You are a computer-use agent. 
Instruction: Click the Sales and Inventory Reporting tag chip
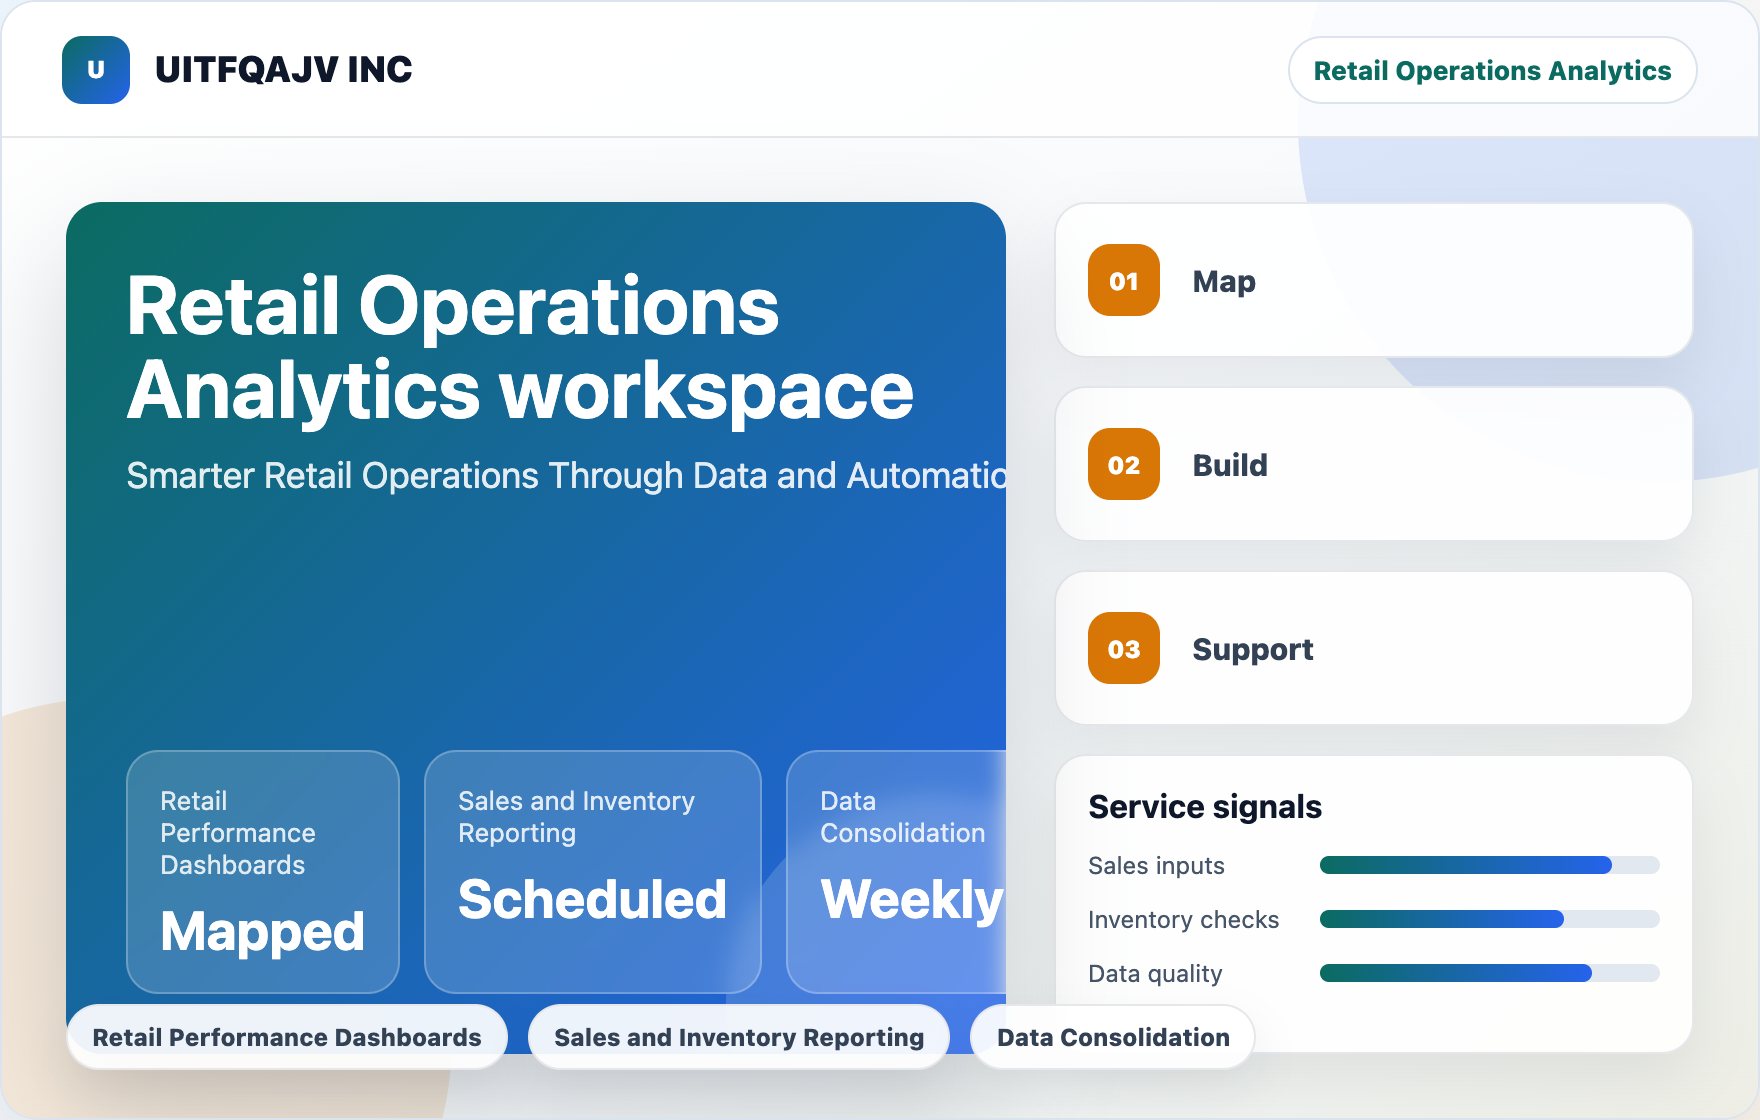739,1037
